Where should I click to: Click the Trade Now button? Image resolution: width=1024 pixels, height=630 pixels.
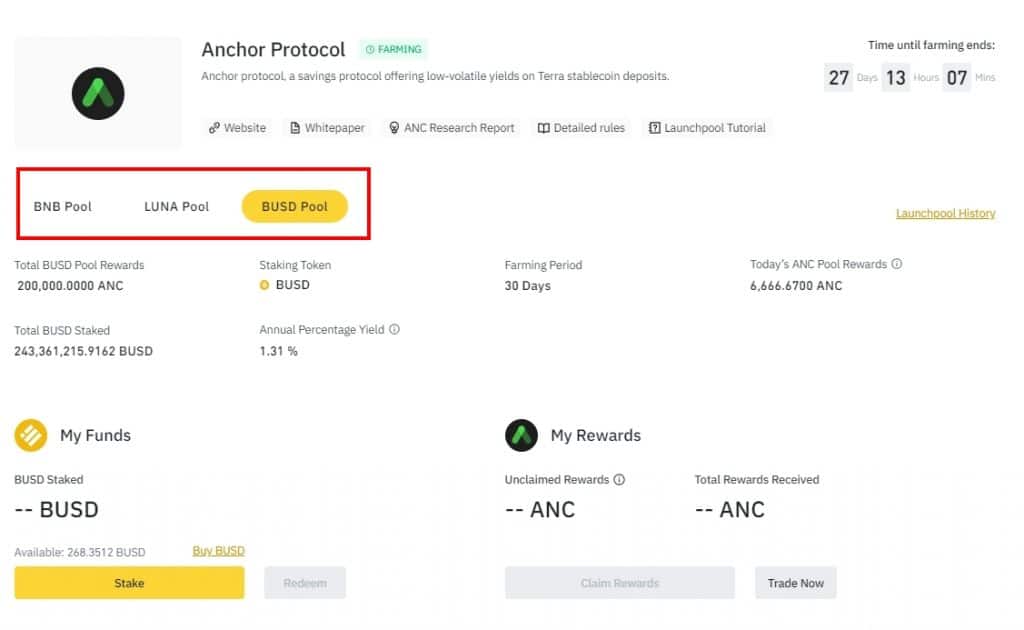(x=795, y=583)
